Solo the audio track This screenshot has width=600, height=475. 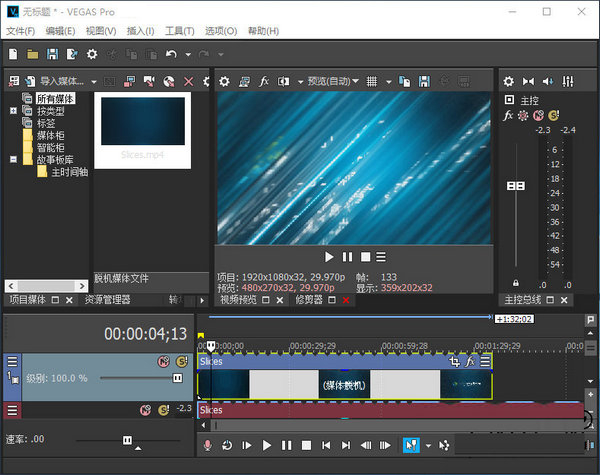click(x=162, y=410)
